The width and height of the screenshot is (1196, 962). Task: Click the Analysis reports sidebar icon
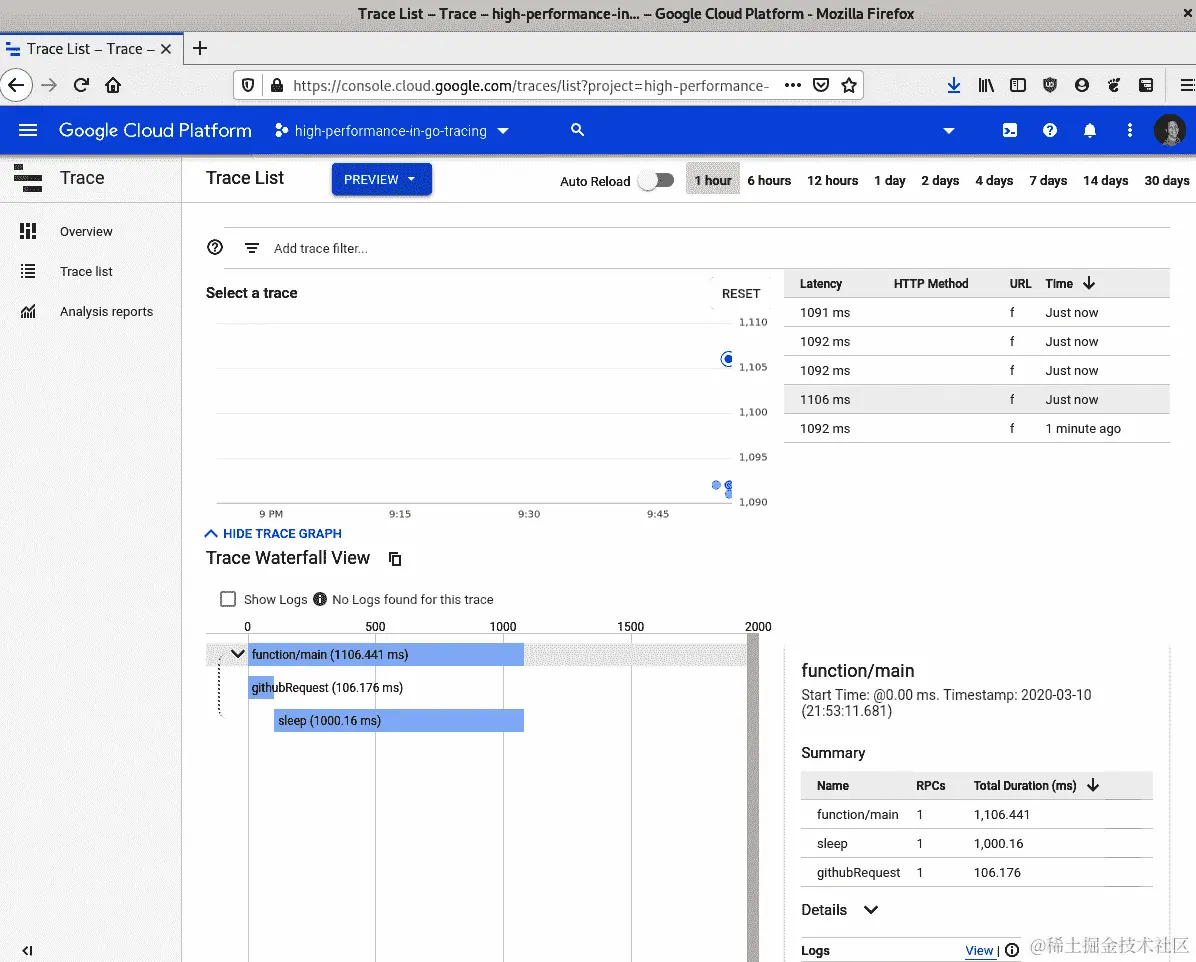click(x=28, y=311)
